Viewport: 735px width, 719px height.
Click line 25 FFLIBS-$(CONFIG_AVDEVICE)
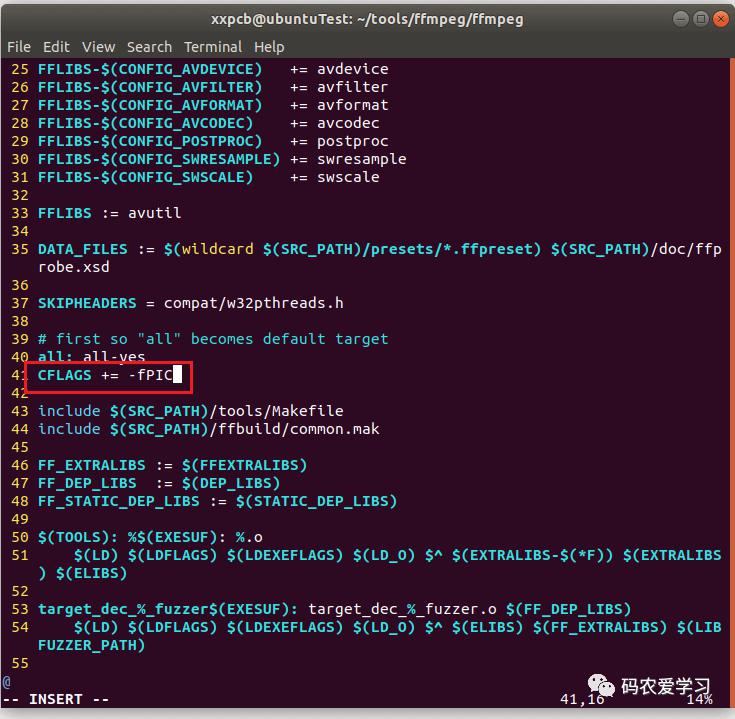[150, 69]
